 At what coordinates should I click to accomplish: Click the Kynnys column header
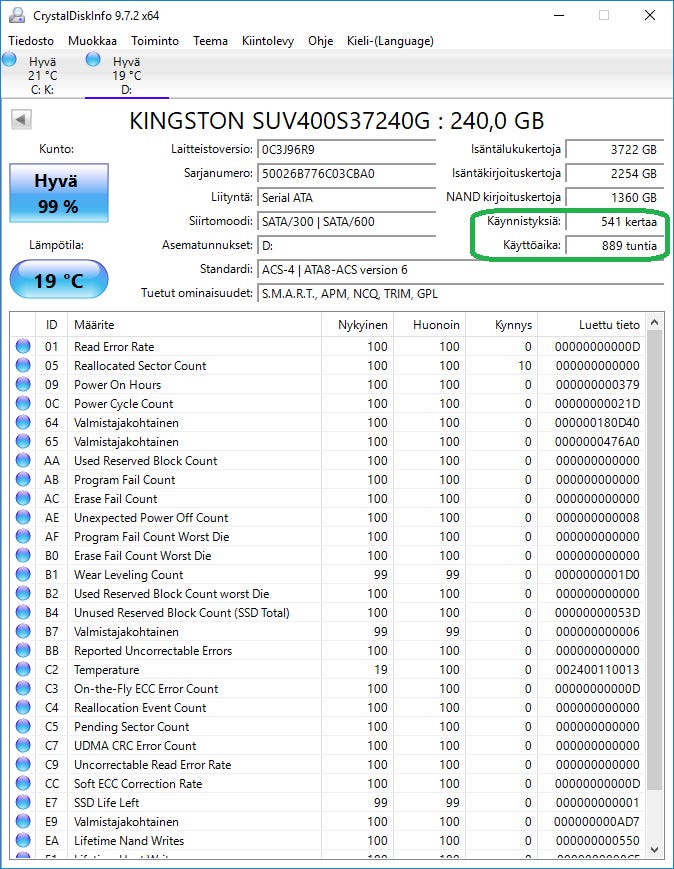502,325
